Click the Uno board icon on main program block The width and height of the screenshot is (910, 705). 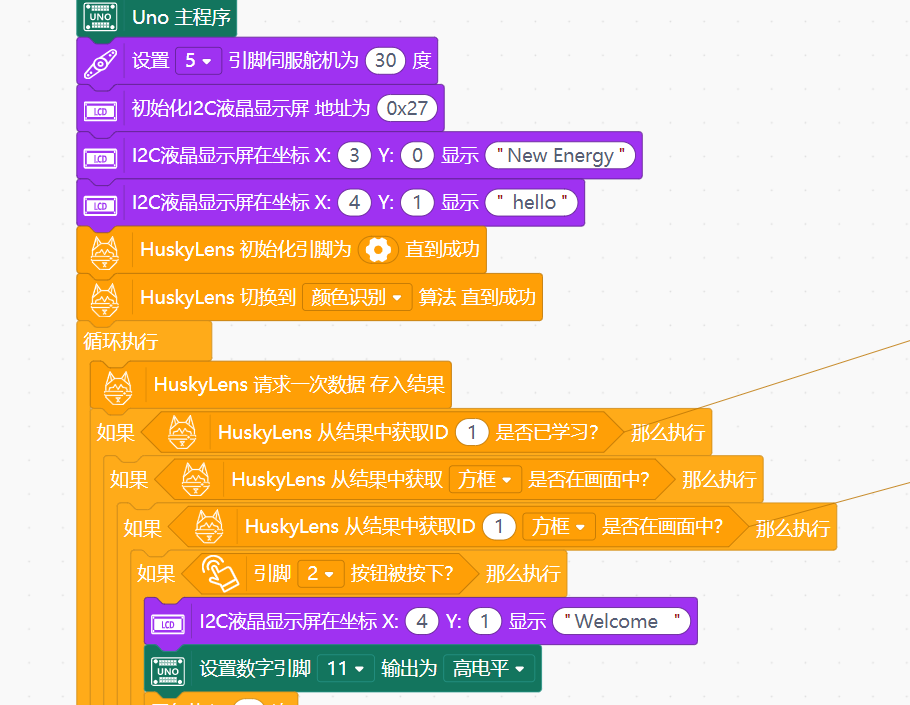tap(100, 18)
